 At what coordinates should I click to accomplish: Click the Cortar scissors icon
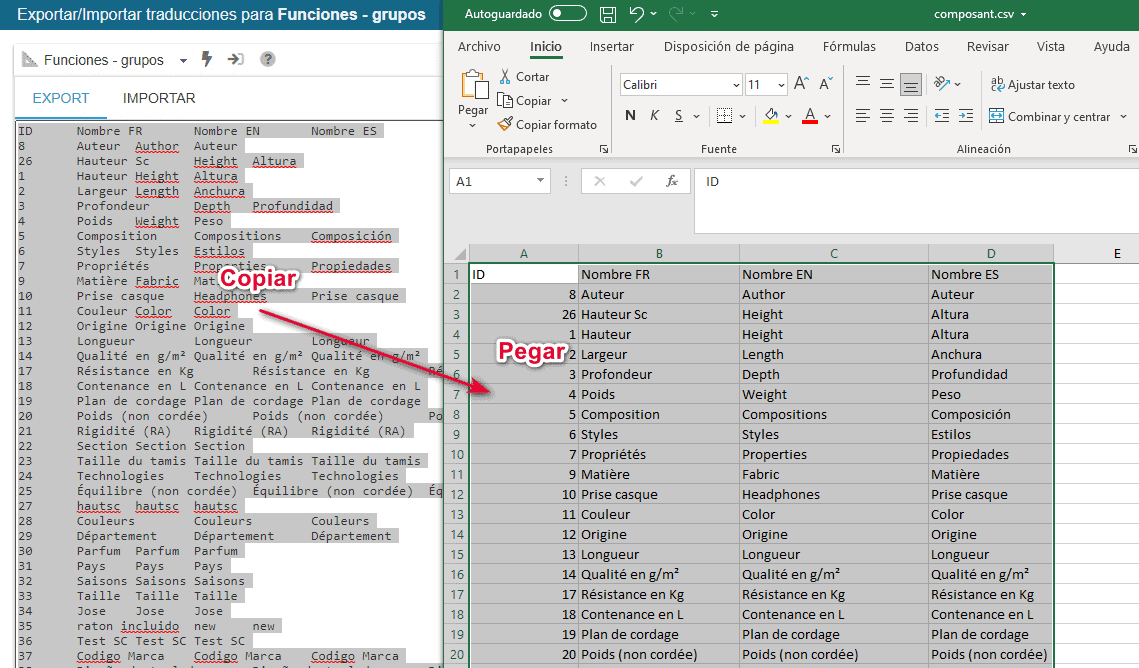click(504, 77)
